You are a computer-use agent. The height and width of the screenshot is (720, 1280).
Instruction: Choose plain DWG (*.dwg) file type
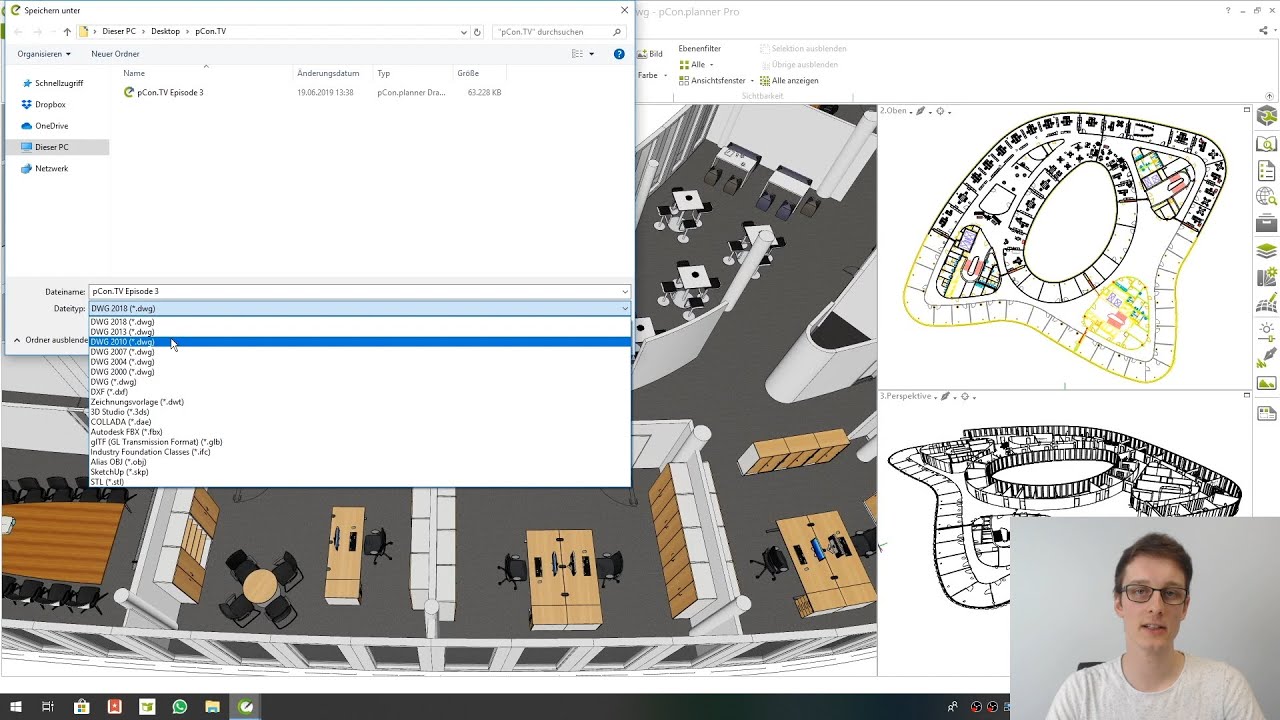click(360, 382)
